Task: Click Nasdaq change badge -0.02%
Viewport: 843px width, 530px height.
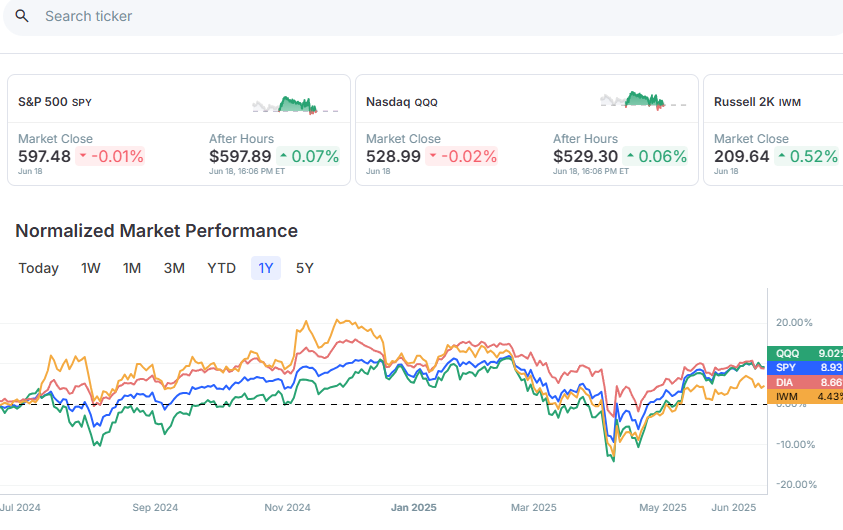Action: click(461, 156)
